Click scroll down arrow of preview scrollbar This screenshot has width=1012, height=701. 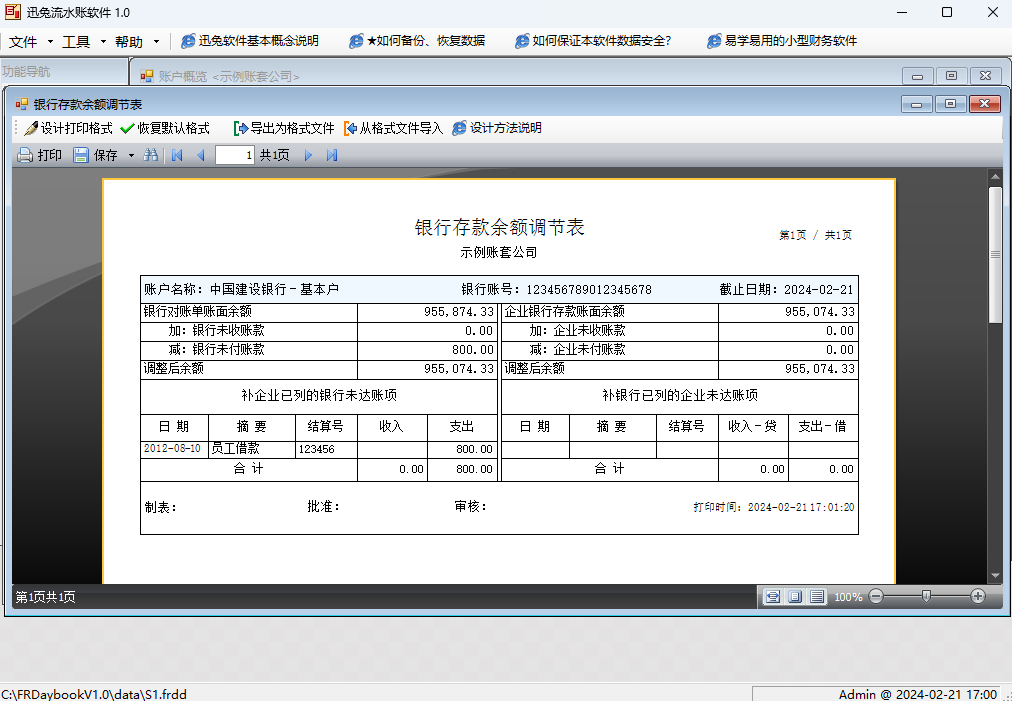[x=995, y=576]
